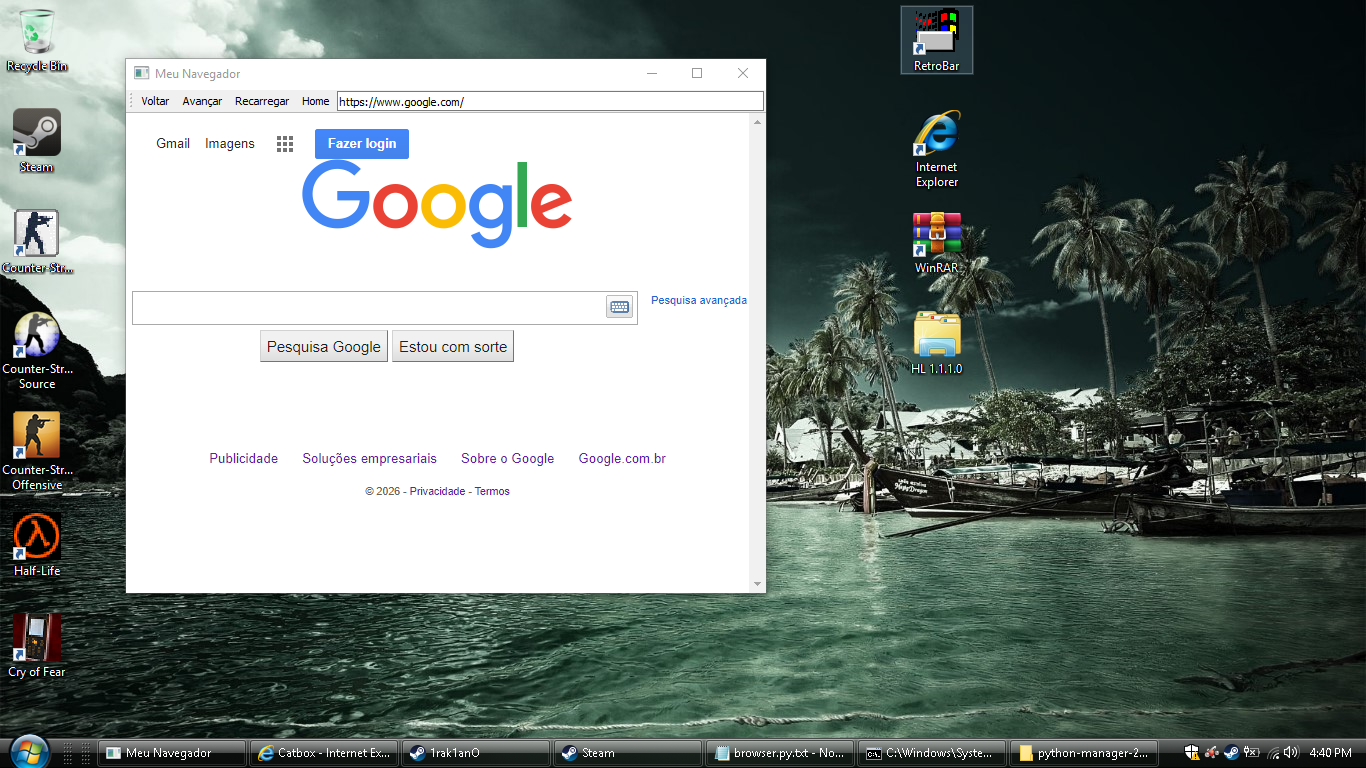Image resolution: width=1366 pixels, height=768 pixels.
Task: Open the WinRAR desktop shortcut
Action: pyautogui.click(x=936, y=235)
